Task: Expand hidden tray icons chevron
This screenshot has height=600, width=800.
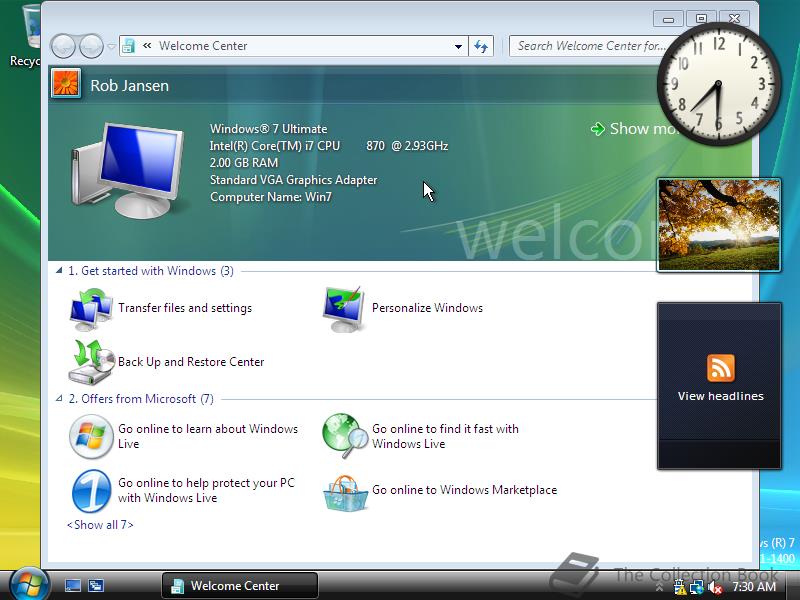Action: (660, 587)
